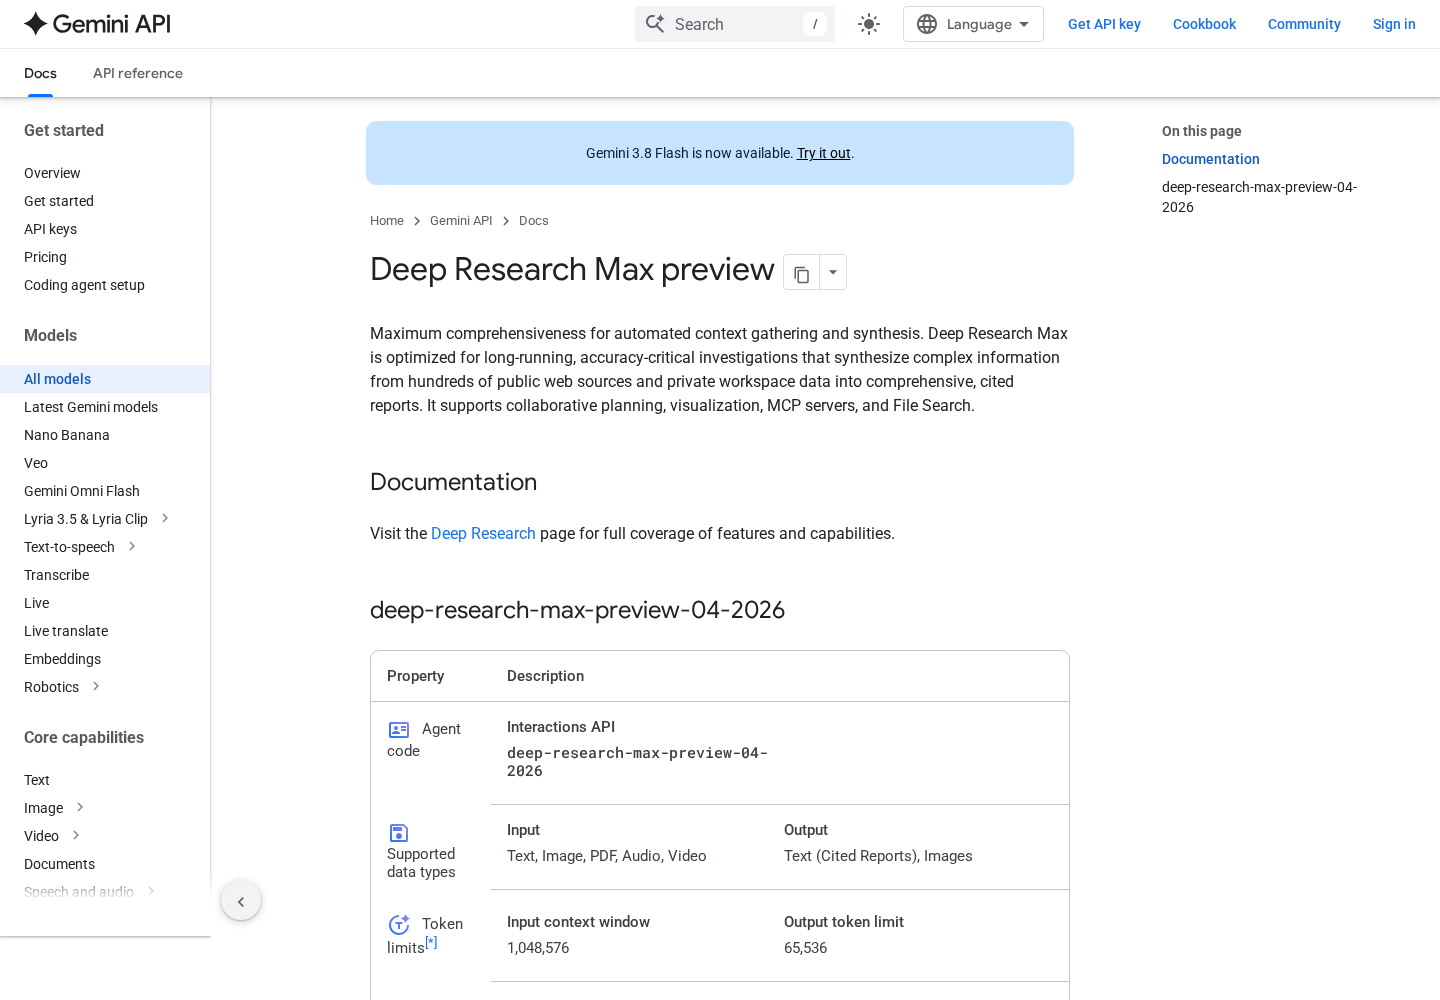This screenshot has height=1000, width=1440.
Task: Collapse the left sidebar navigation
Action: (241, 901)
